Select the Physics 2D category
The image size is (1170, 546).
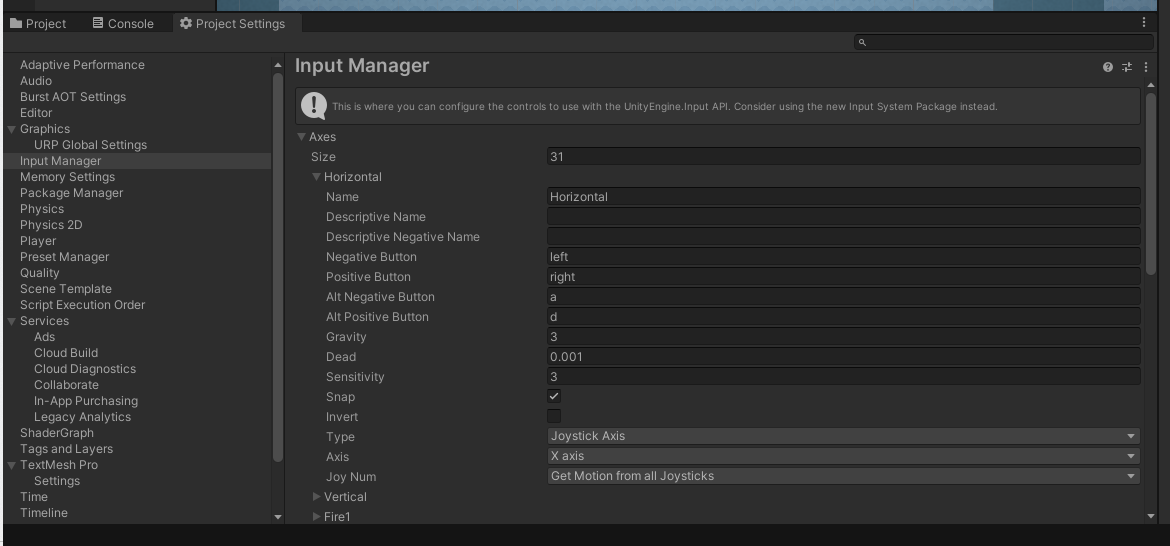51,225
